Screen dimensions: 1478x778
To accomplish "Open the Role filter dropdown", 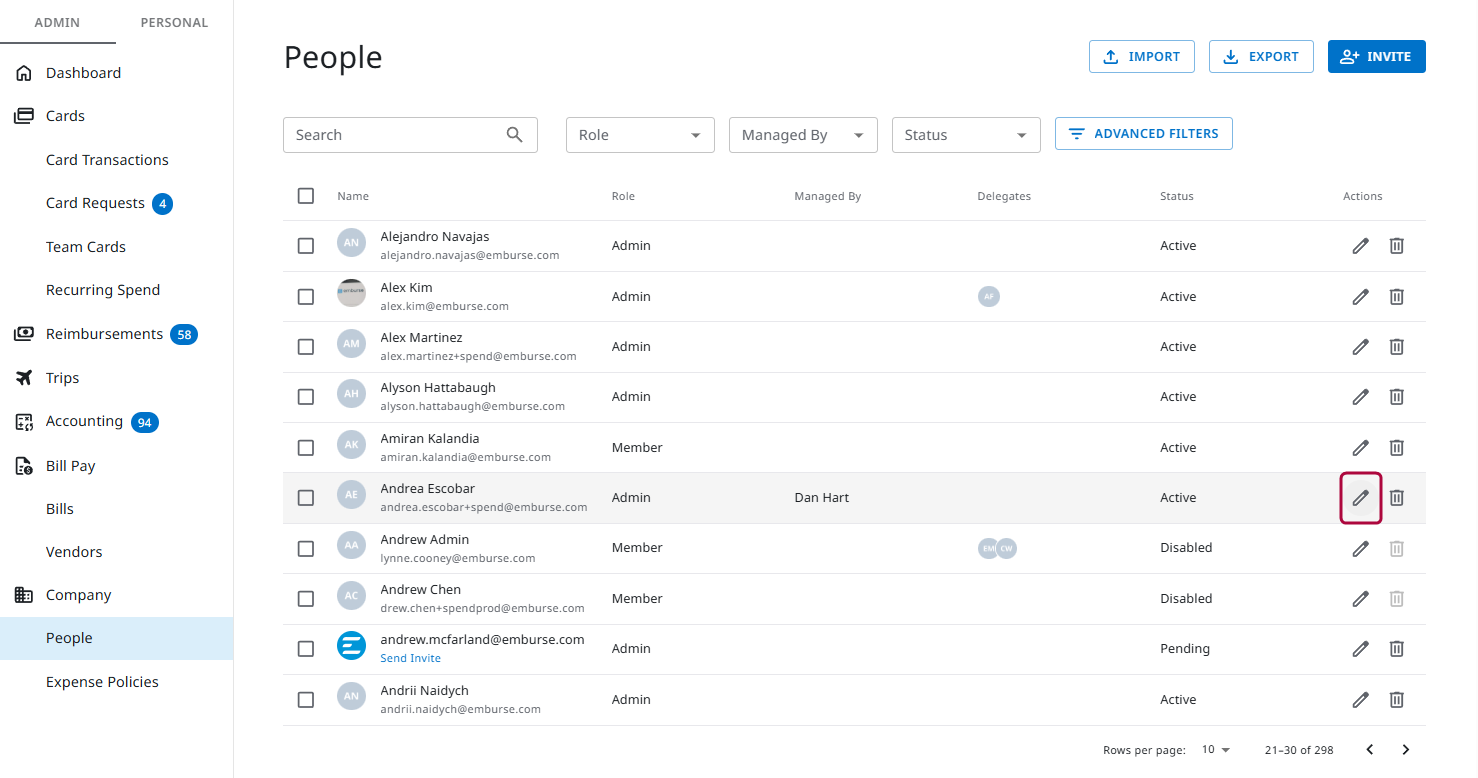I will click(640, 134).
